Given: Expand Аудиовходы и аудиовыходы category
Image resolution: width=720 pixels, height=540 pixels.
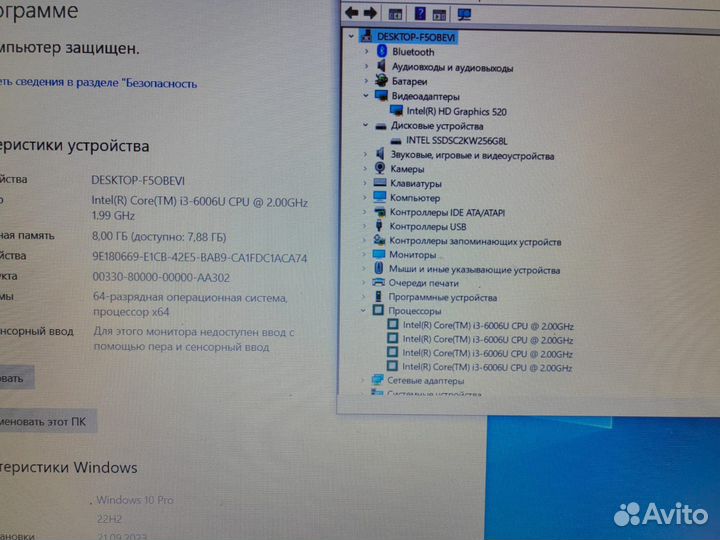Looking at the screenshot, I should pyautogui.click(x=366, y=66).
